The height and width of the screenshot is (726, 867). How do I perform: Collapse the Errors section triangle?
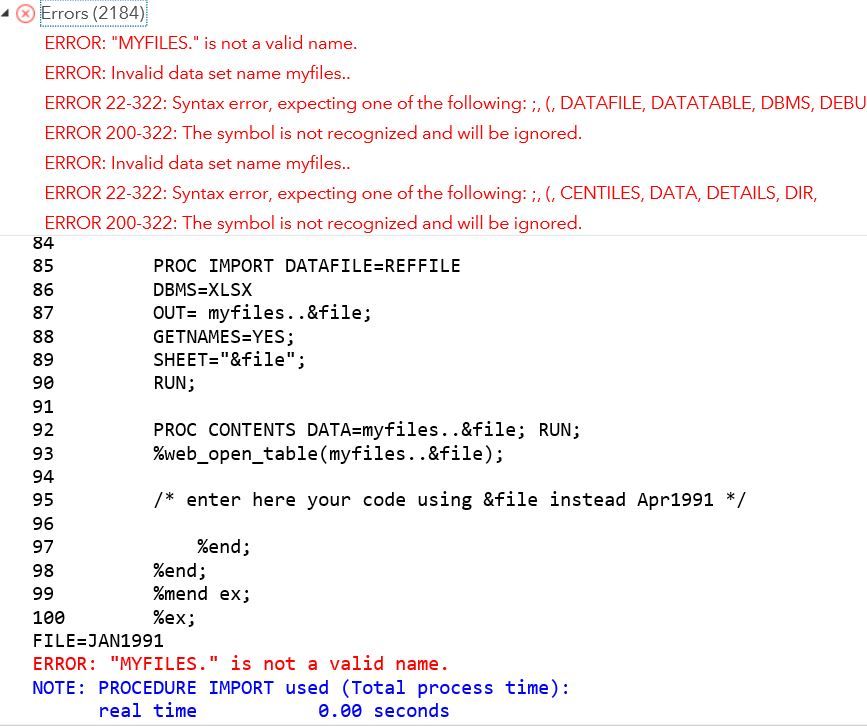pos(5,13)
